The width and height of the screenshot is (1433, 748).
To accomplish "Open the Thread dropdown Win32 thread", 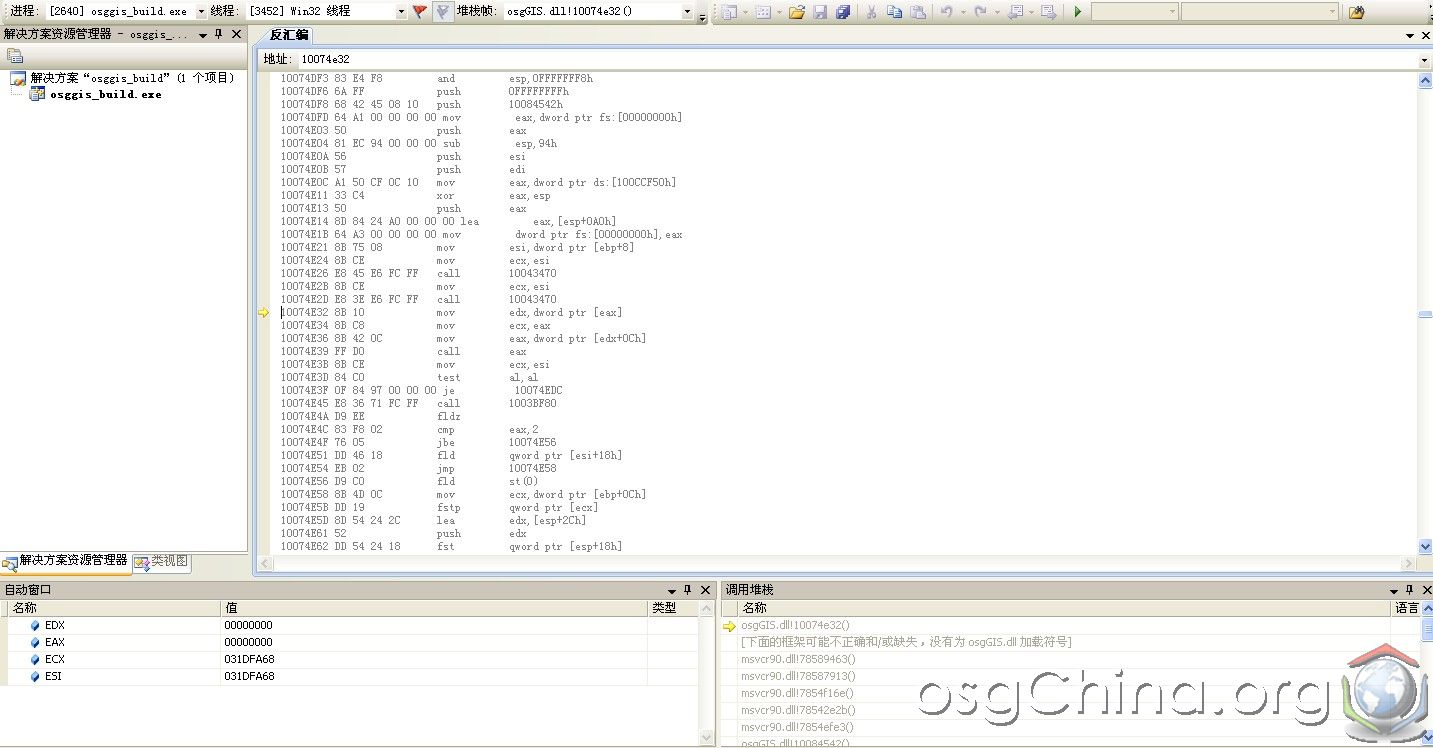I will point(402,12).
